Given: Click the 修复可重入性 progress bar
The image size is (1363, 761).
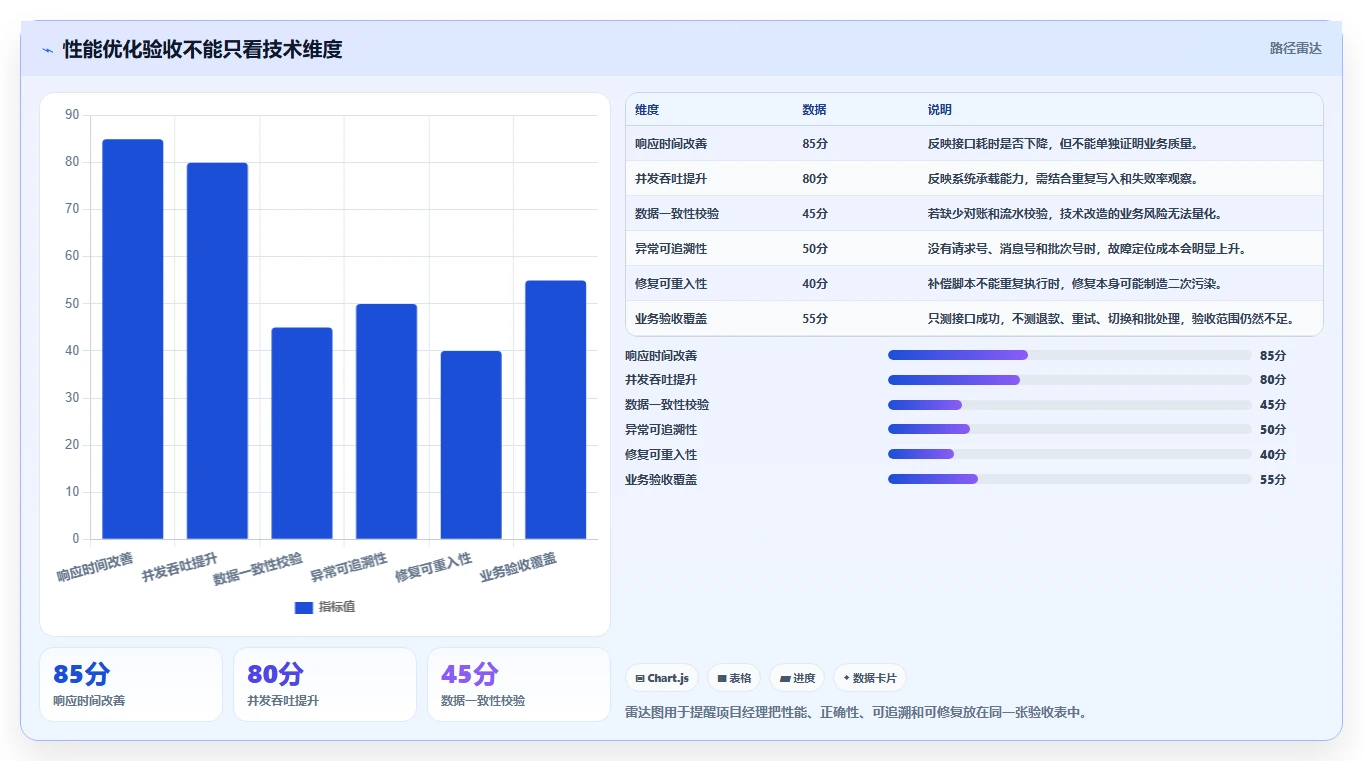Looking at the screenshot, I should pos(1070,454).
